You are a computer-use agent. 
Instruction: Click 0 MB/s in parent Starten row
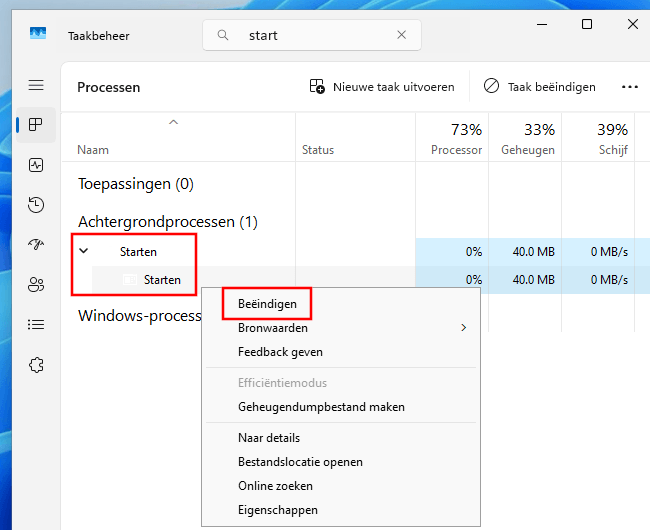point(609,252)
